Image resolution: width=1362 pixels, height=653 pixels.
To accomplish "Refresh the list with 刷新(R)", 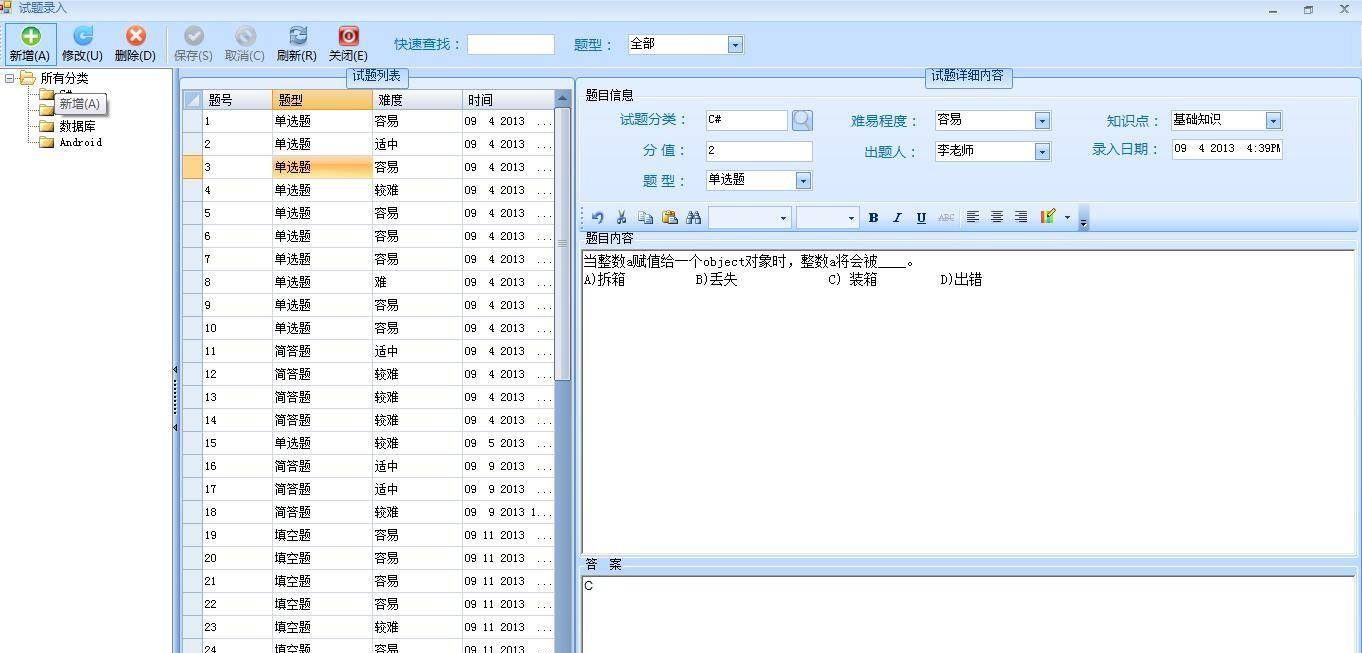I will pyautogui.click(x=297, y=44).
